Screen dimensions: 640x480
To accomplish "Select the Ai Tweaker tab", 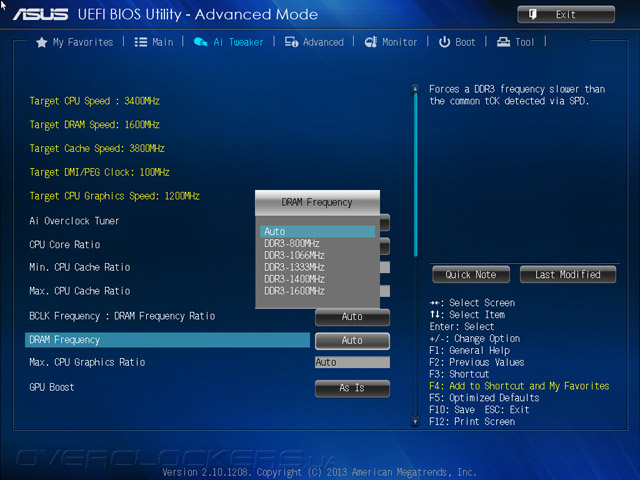I will click(x=229, y=42).
